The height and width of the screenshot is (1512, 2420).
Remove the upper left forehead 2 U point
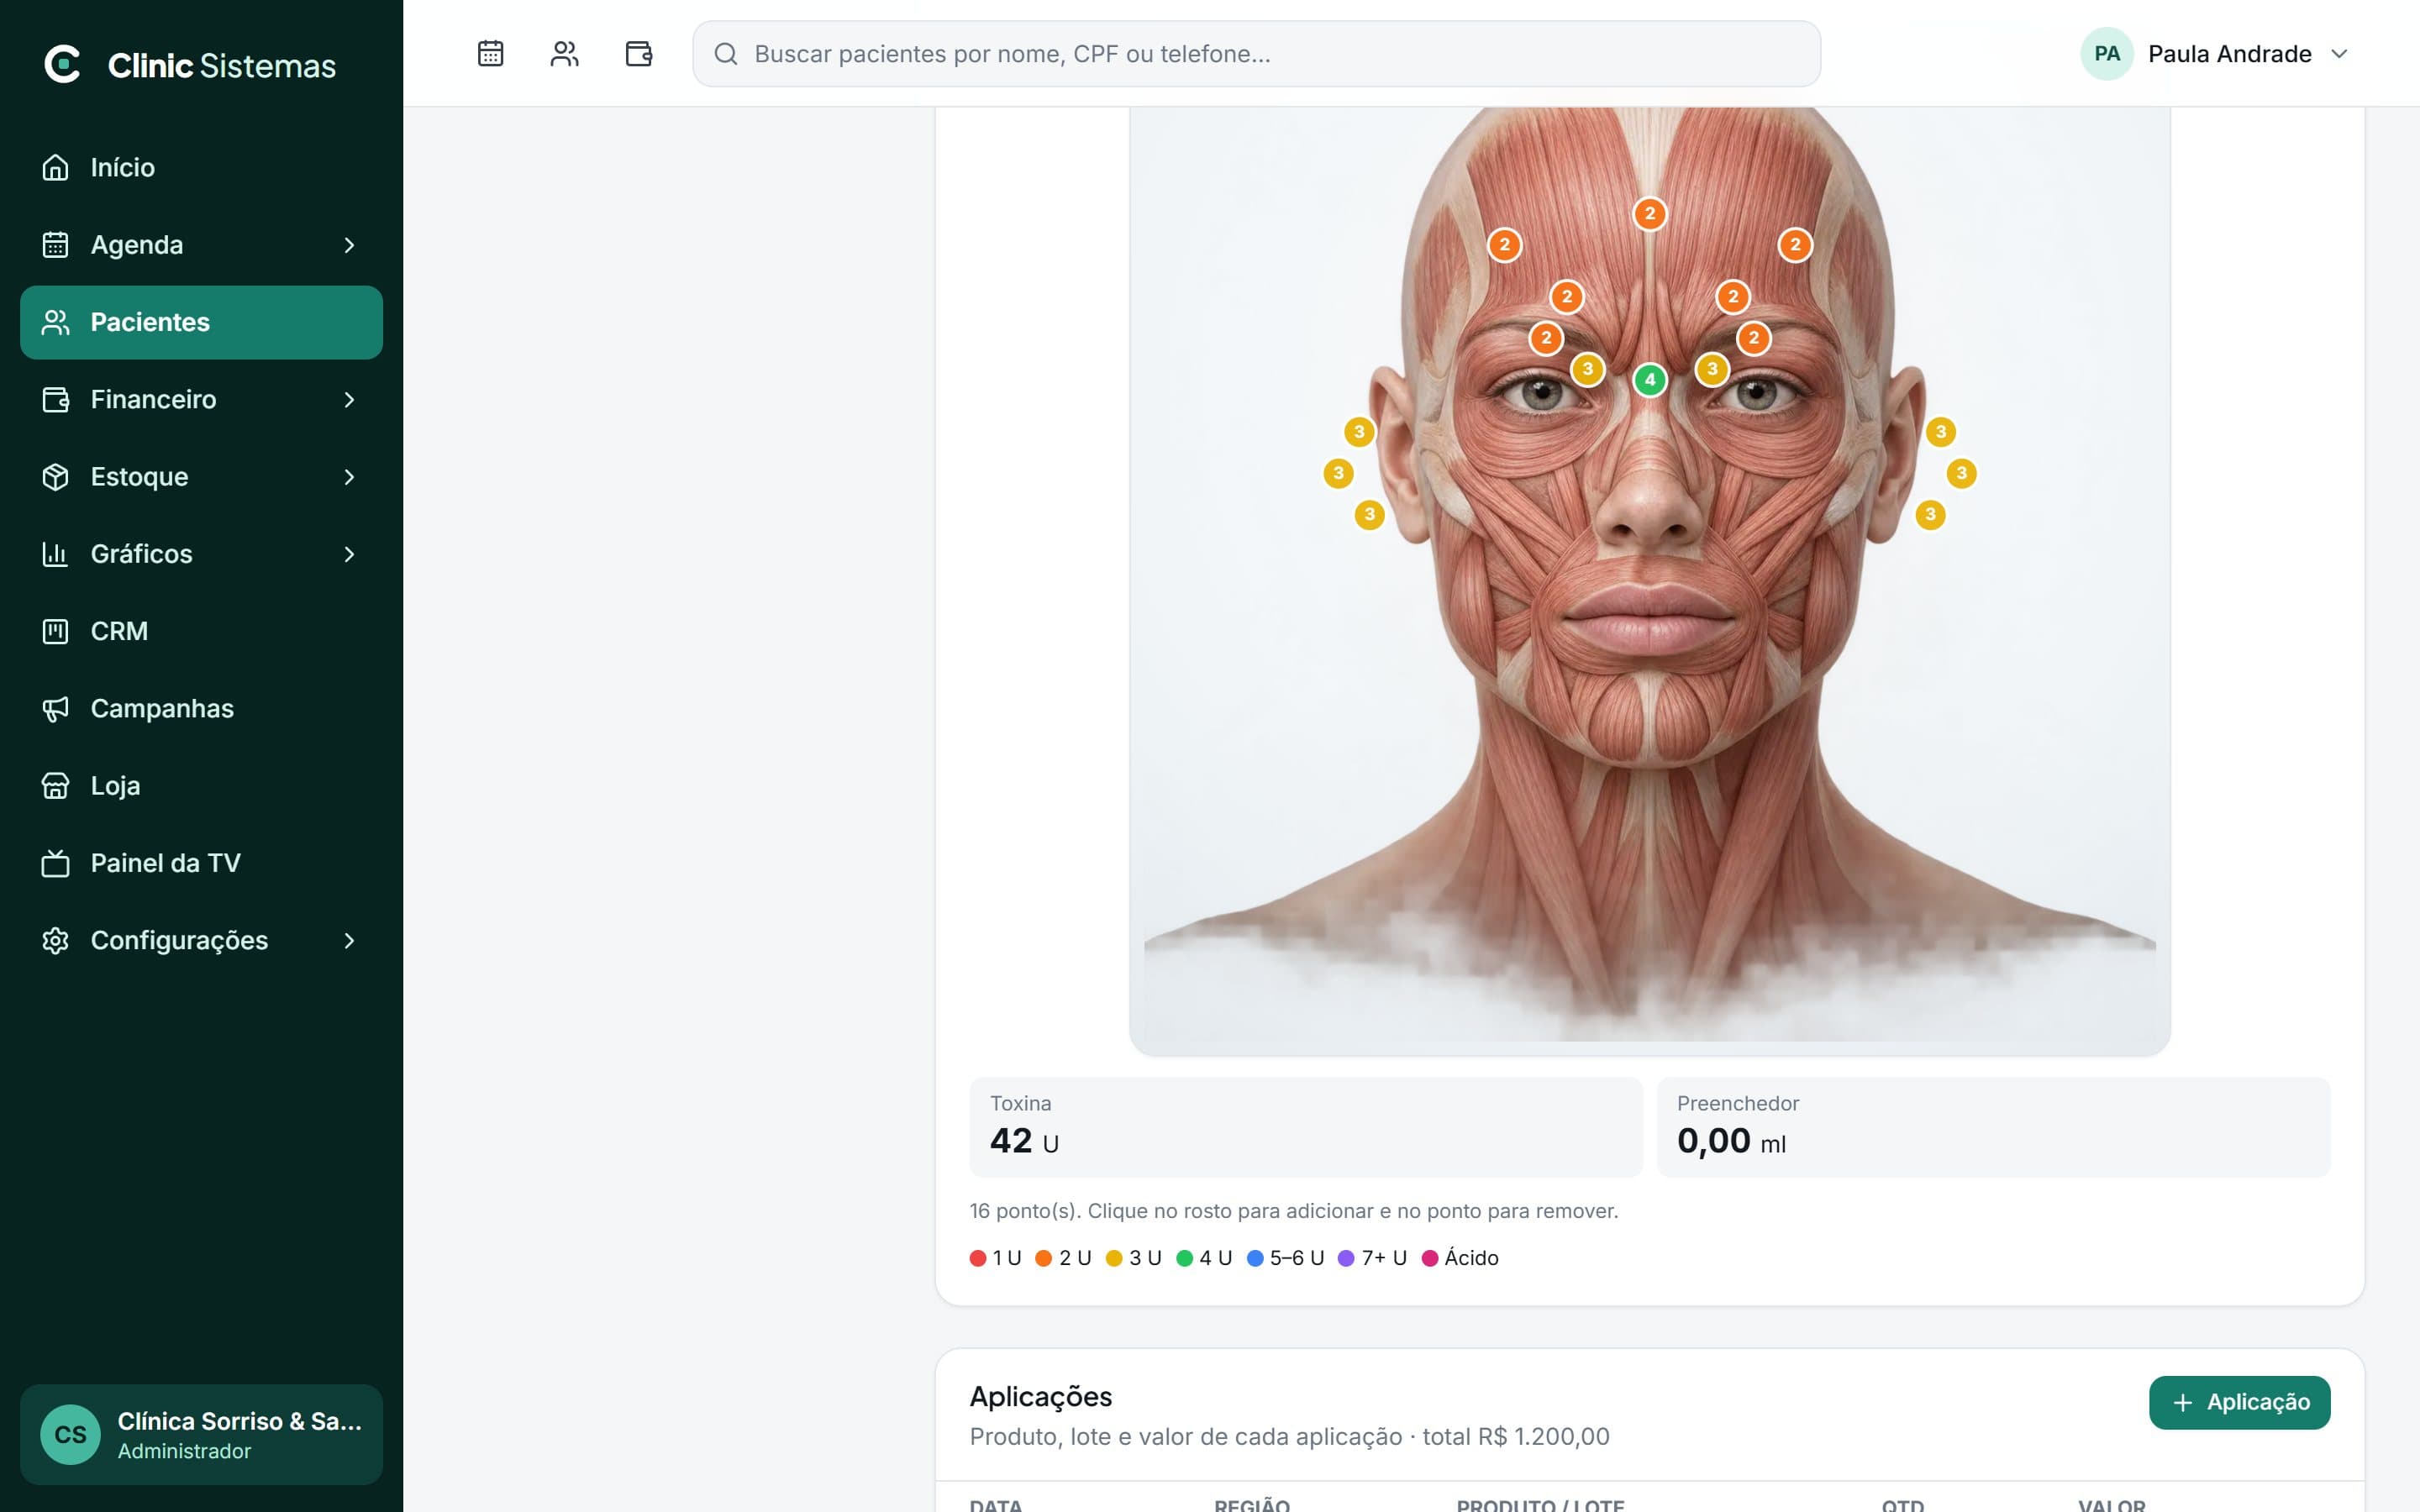point(1505,245)
